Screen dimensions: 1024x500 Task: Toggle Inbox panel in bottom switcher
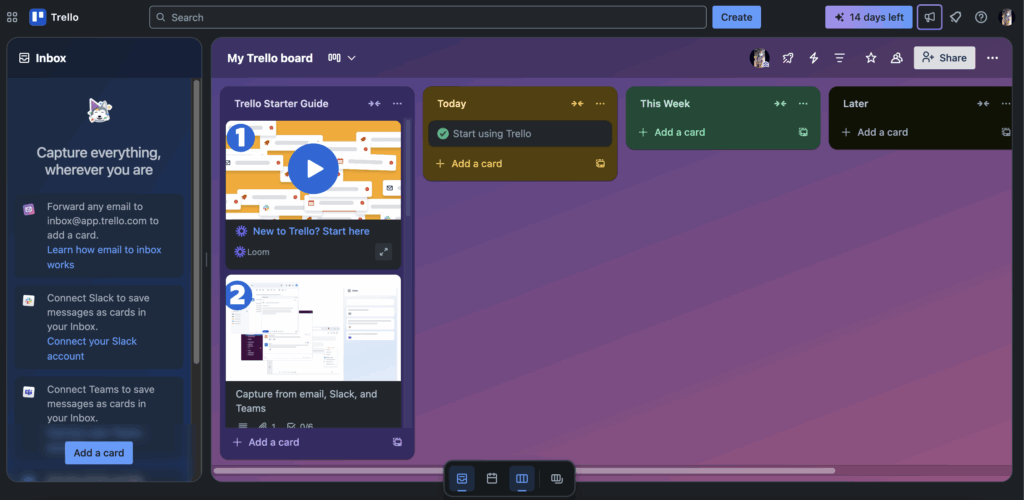coord(462,478)
